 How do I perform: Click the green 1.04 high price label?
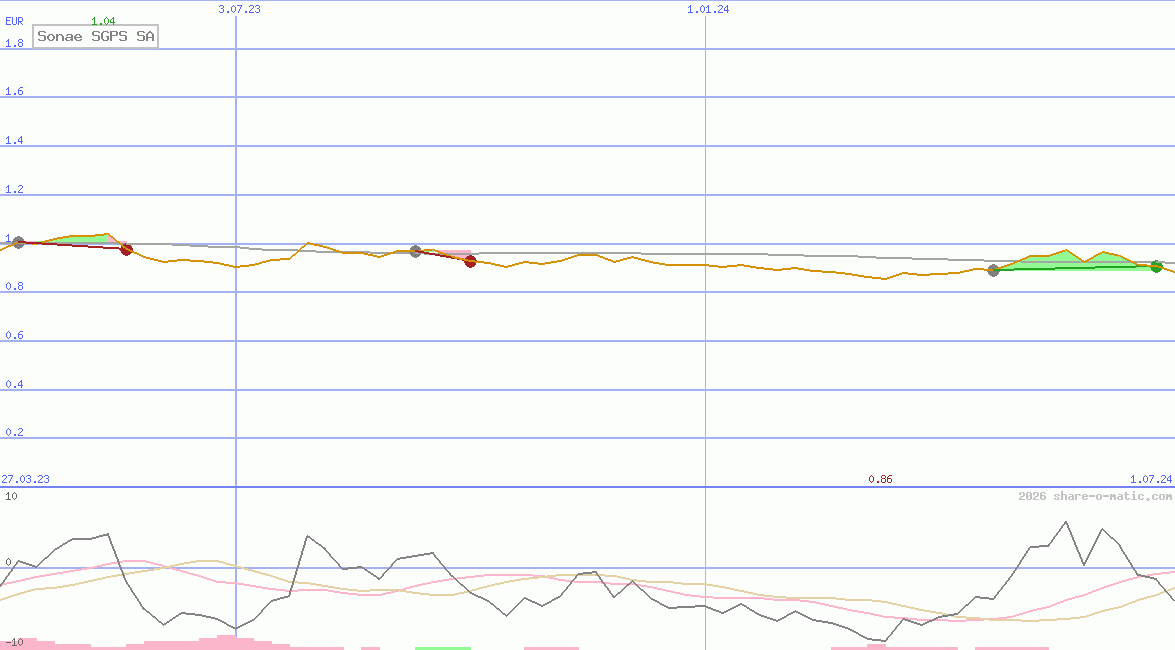tap(102, 21)
